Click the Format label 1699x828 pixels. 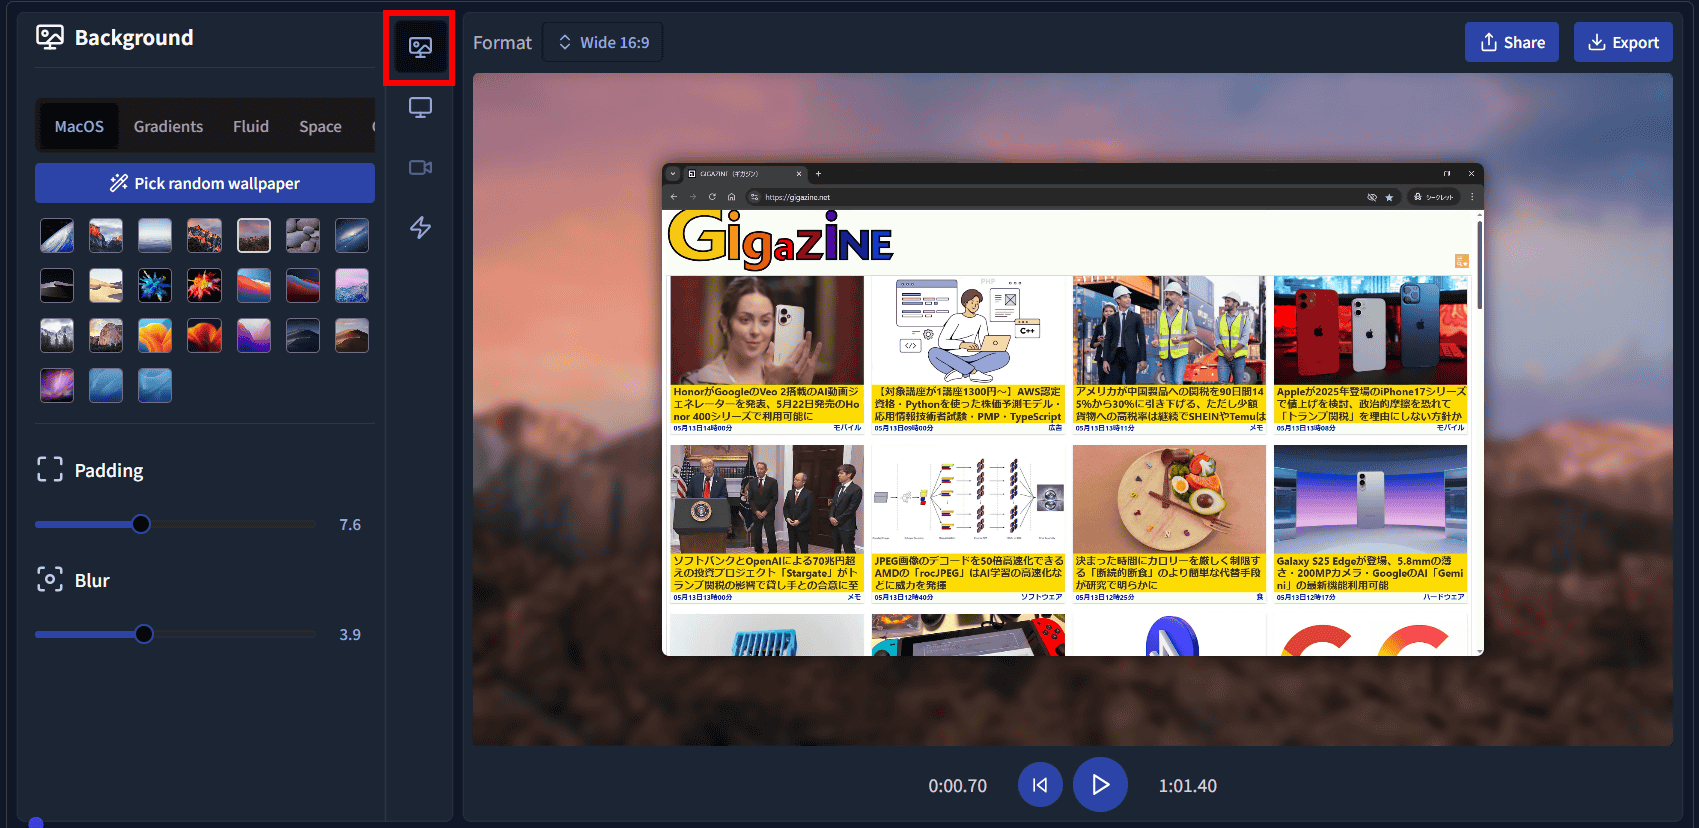(502, 43)
